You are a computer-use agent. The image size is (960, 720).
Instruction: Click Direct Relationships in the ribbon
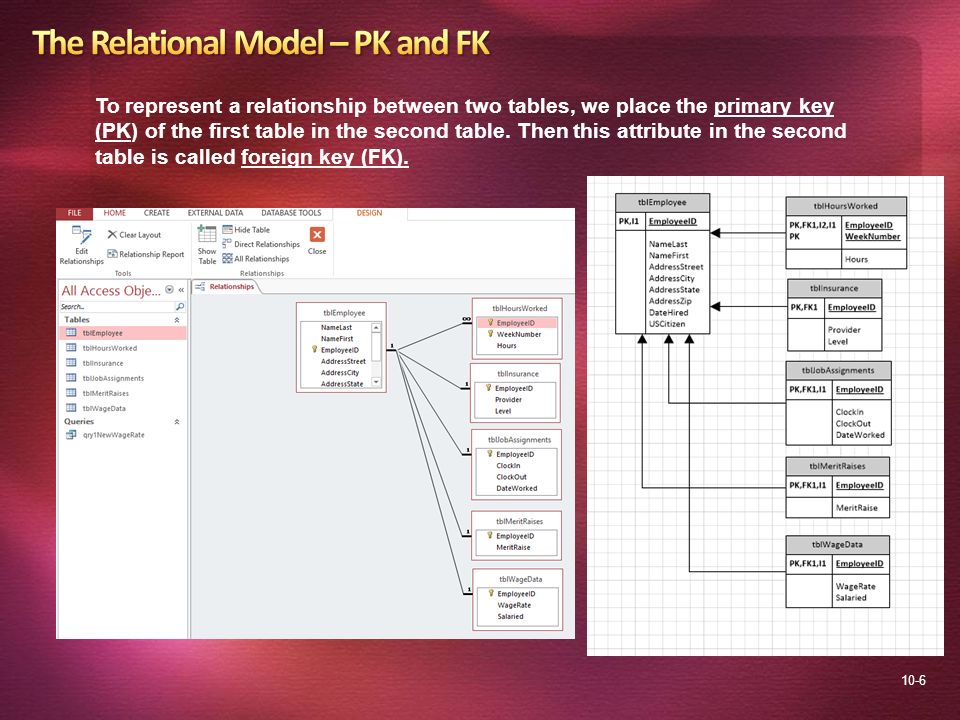[261, 244]
